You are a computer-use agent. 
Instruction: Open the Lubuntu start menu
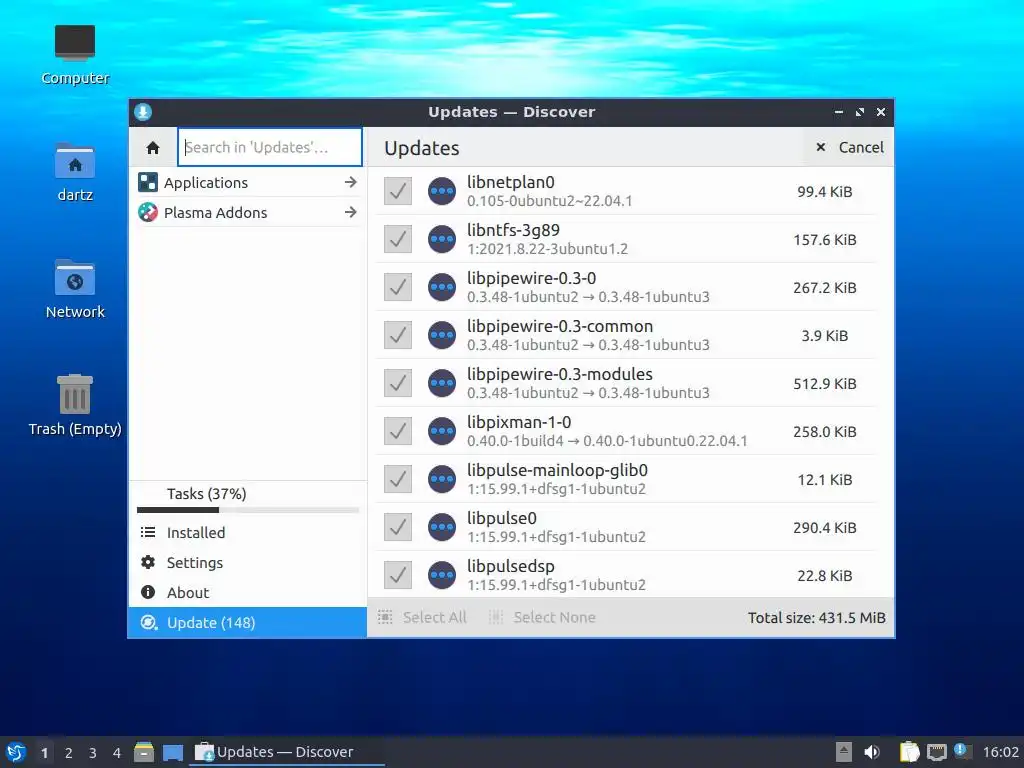16,752
